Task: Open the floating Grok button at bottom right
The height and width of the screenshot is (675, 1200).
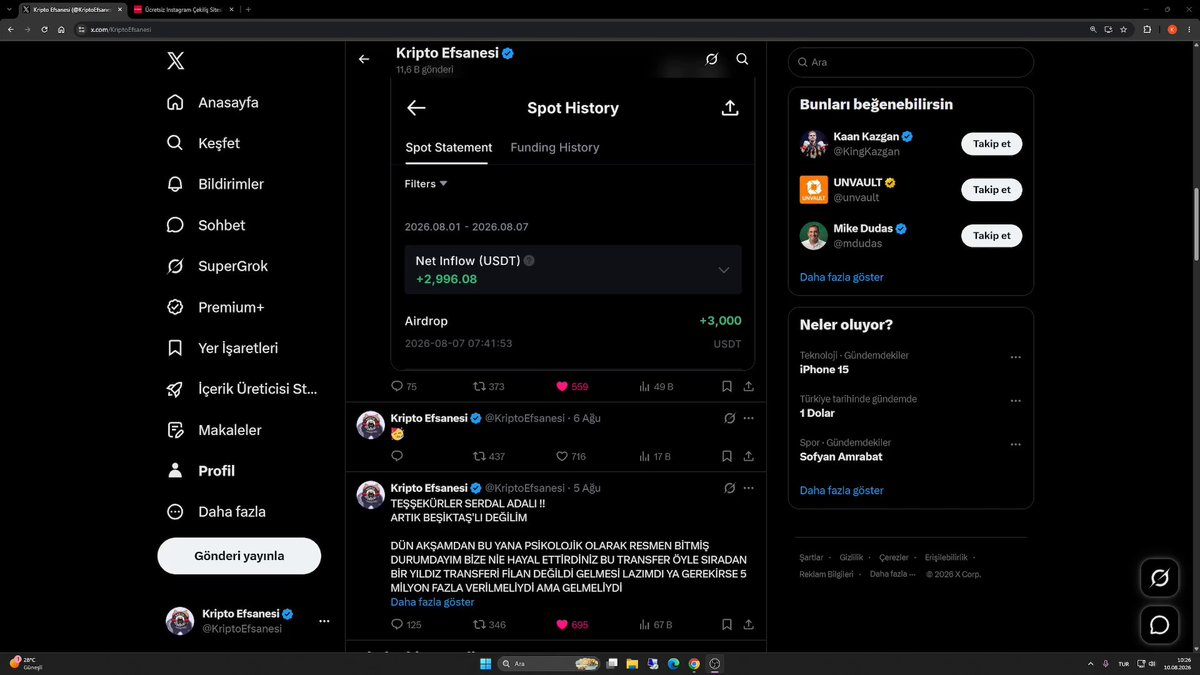Action: point(1160,577)
